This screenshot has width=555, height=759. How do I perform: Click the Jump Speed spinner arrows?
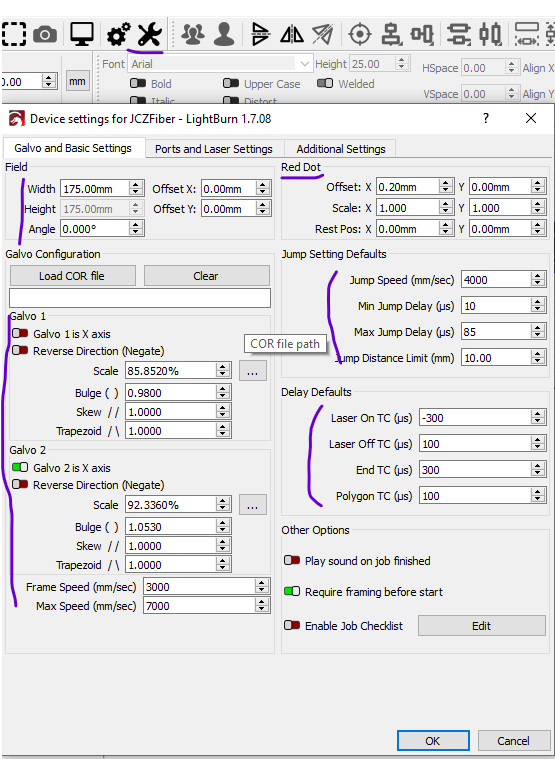click(x=538, y=279)
